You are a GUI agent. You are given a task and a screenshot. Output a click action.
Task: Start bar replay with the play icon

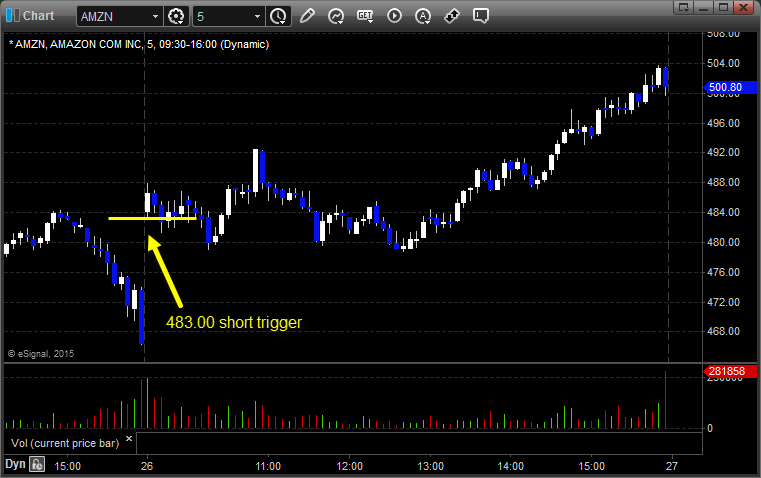pyautogui.click(x=394, y=16)
